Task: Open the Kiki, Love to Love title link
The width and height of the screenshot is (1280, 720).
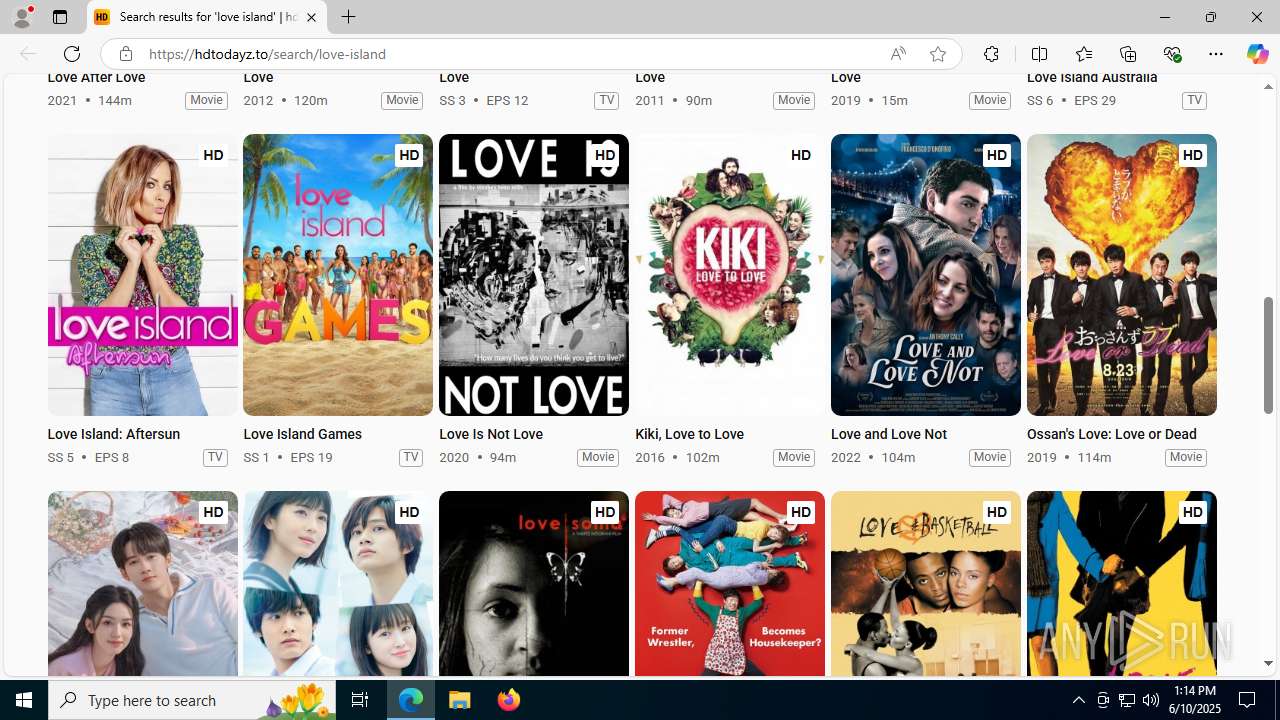Action: tap(689, 434)
